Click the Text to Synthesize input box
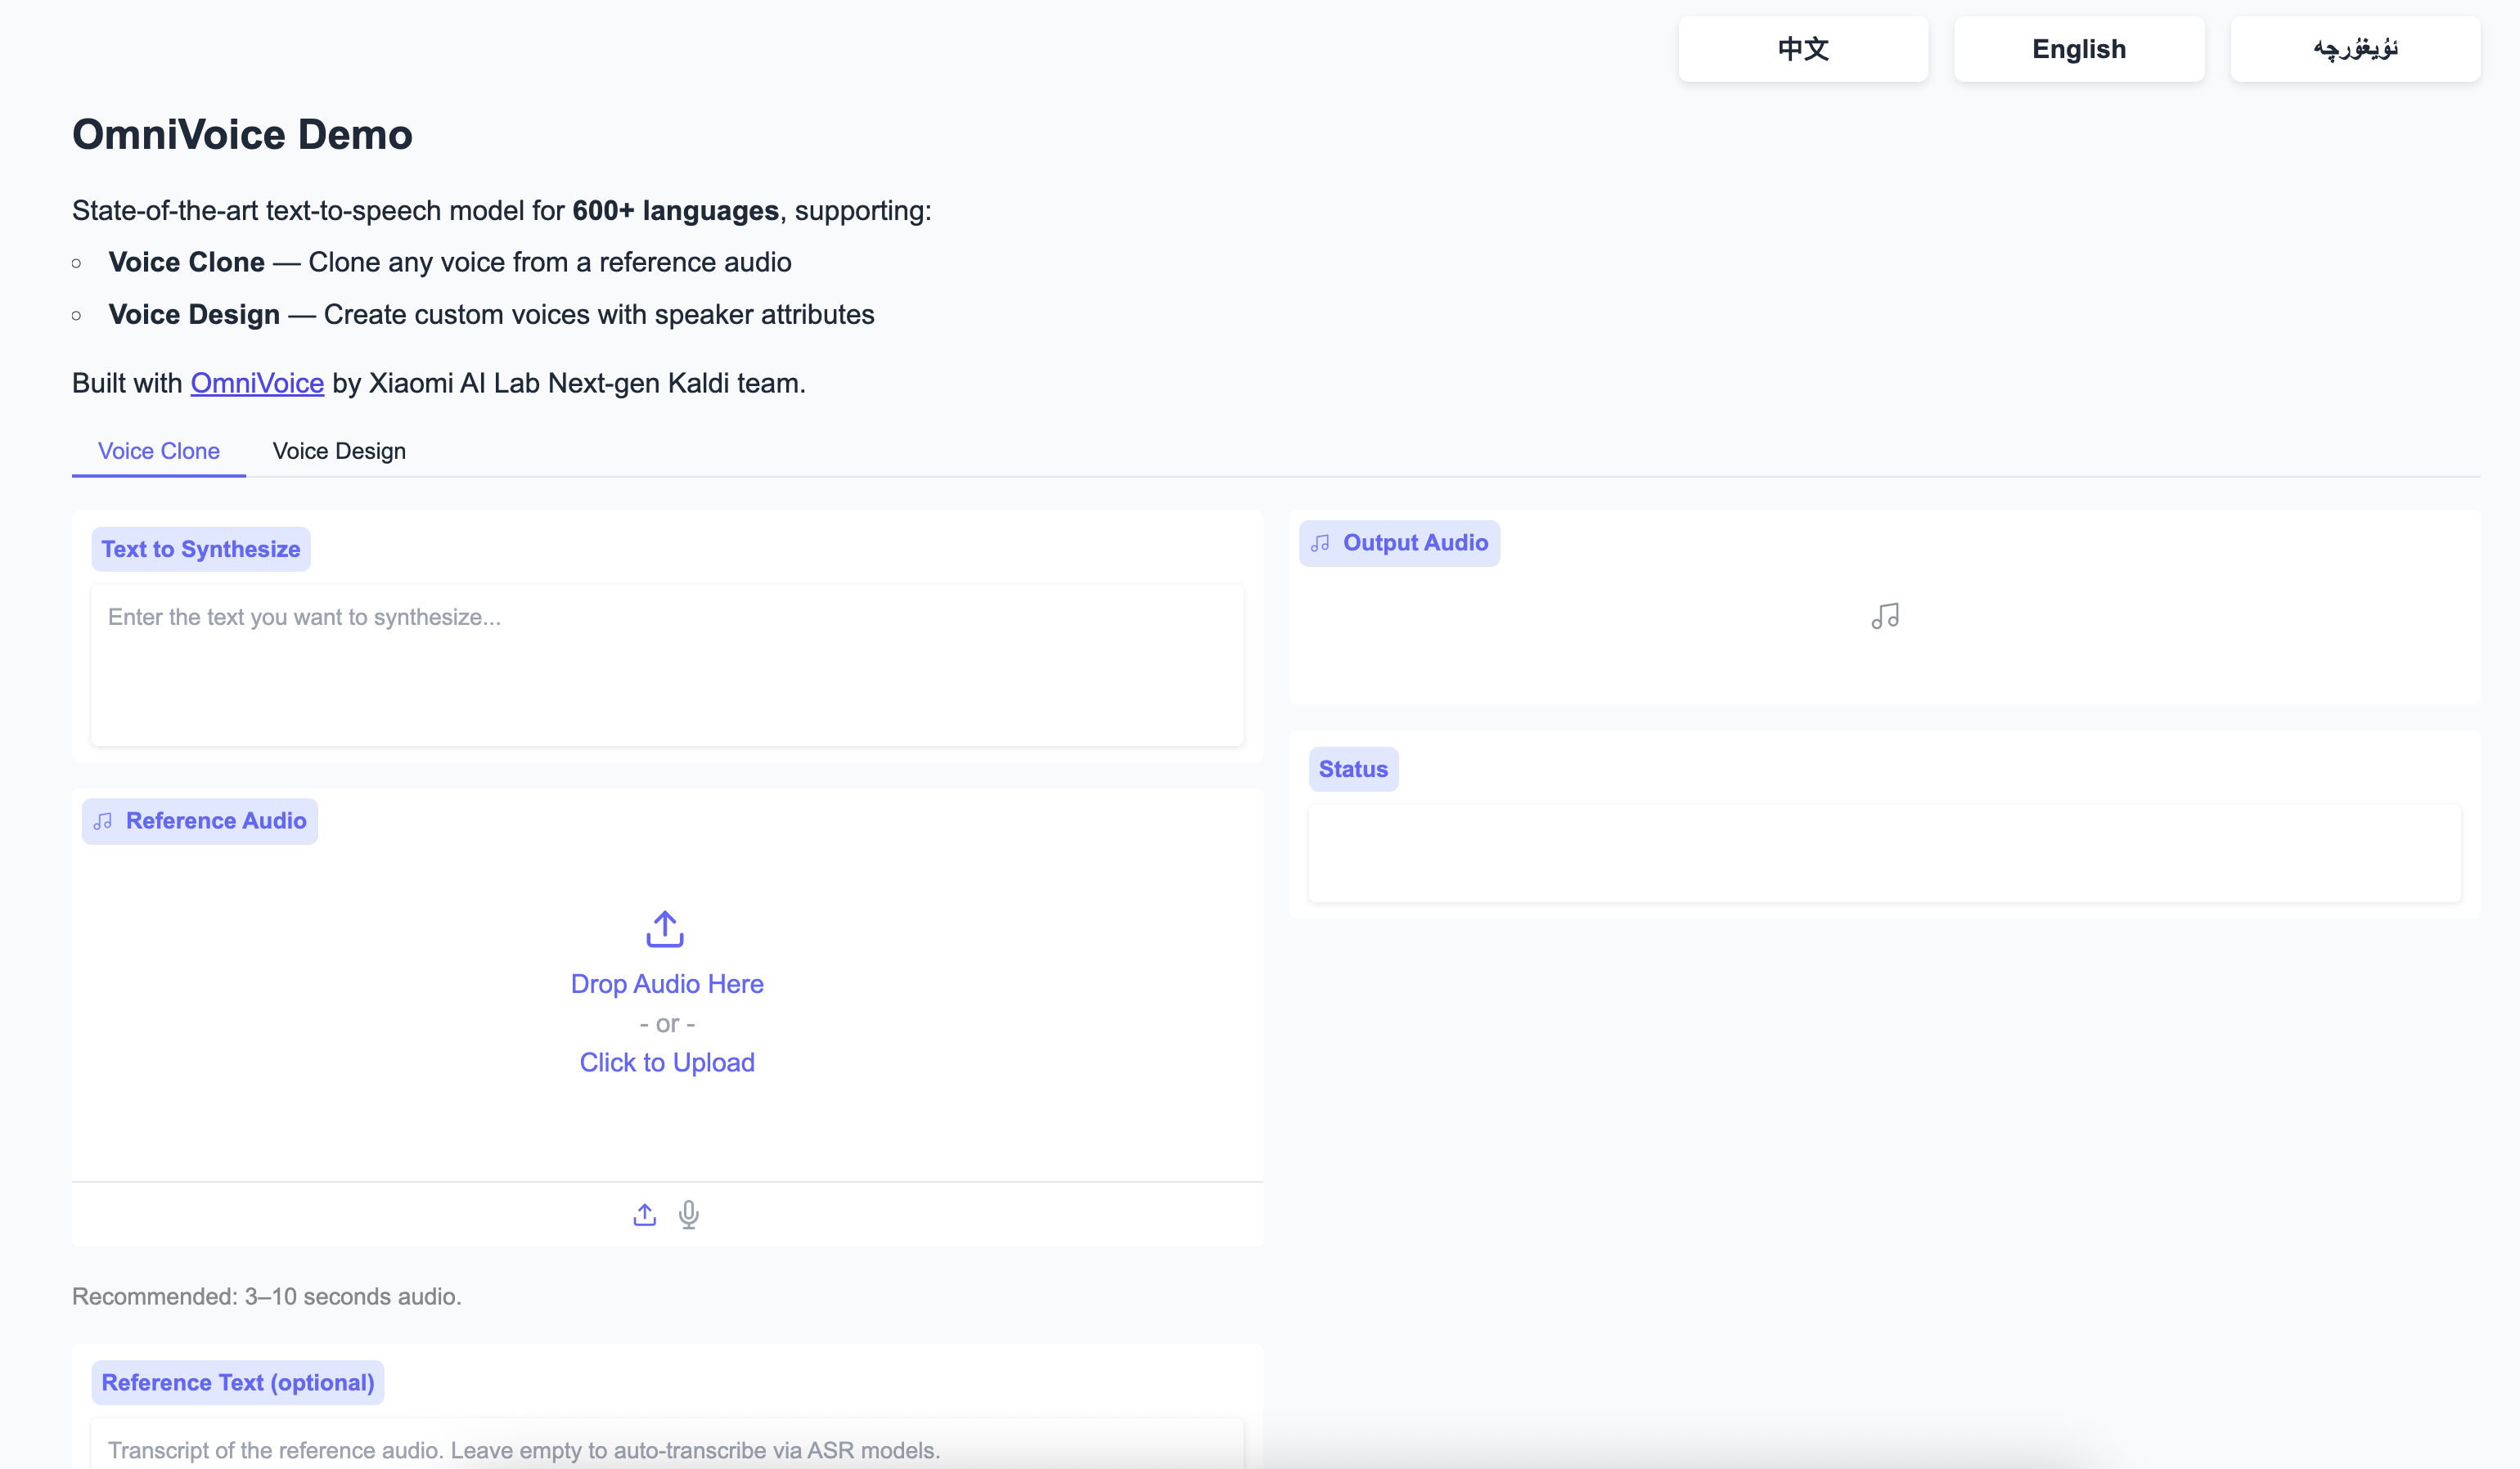Viewport: 2520px width, 1469px height. (x=667, y=665)
